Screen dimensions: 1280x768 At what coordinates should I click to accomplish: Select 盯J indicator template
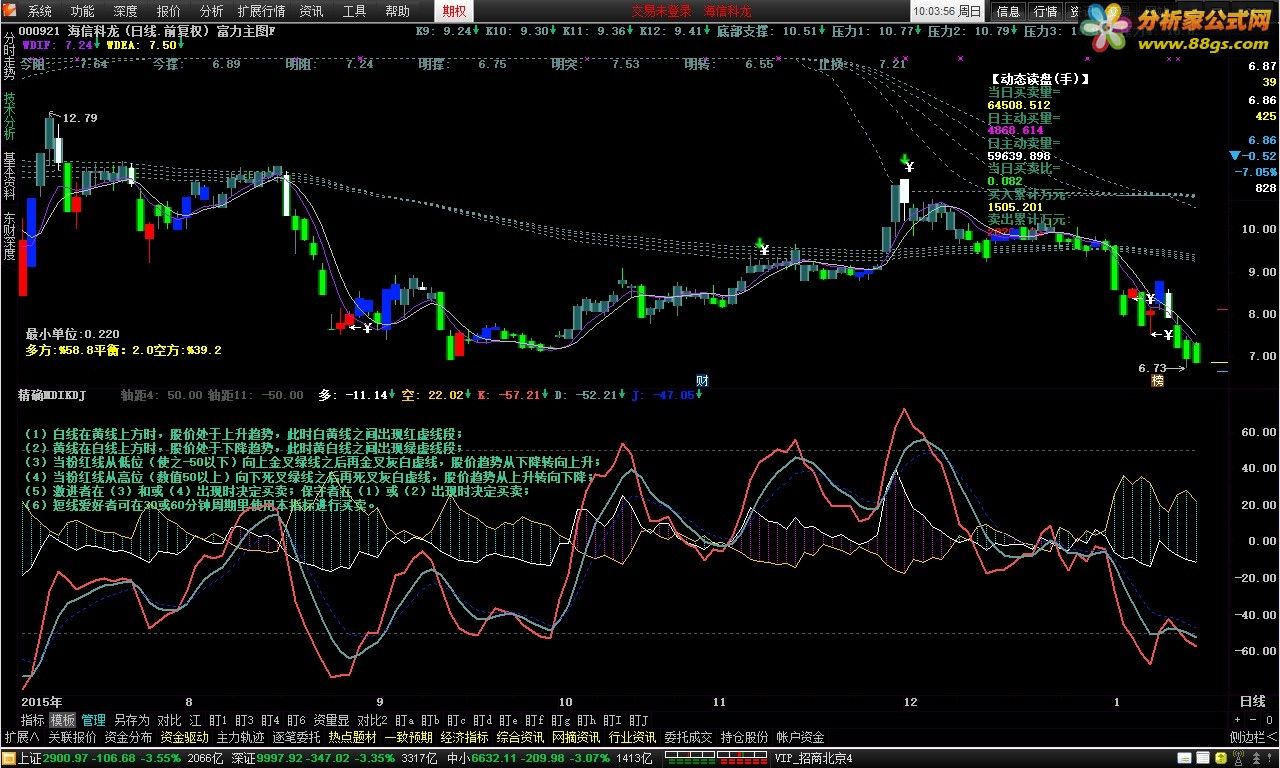[x=638, y=720]
